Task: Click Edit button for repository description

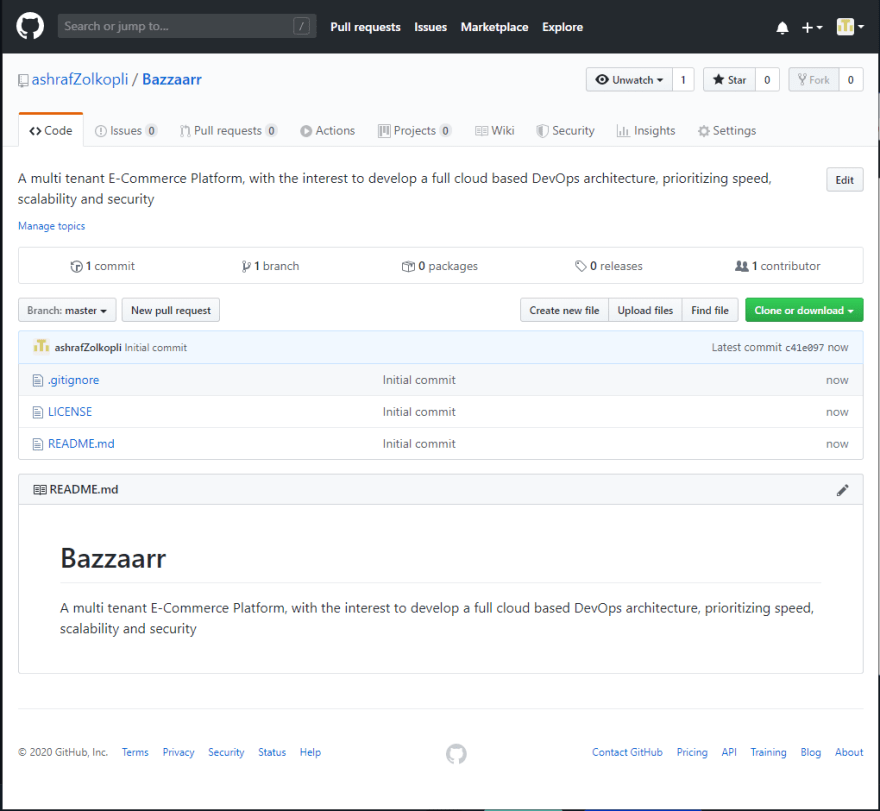Action: click(x=845, y=180)
